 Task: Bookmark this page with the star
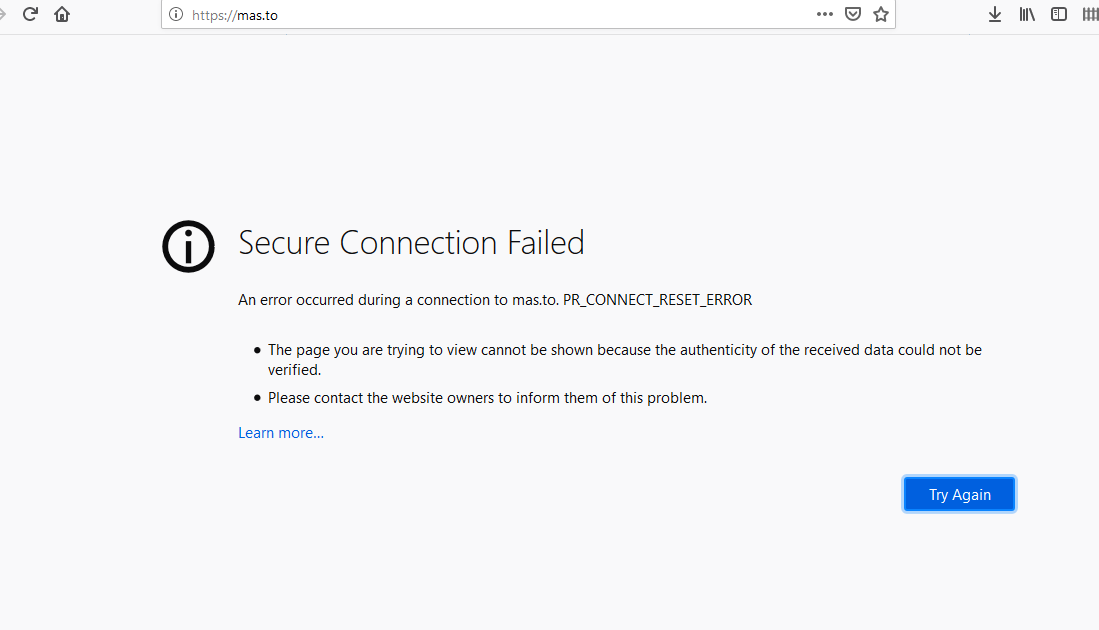click(881, 14)
